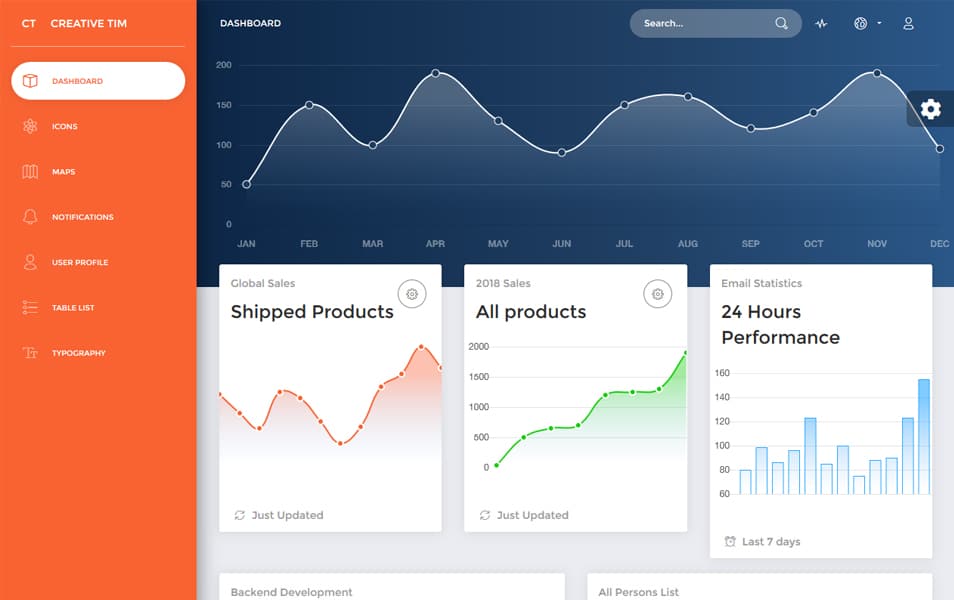954x600 pixels.
Task: Expand the dropdown caret next to the globe icon
Action: 878,23
